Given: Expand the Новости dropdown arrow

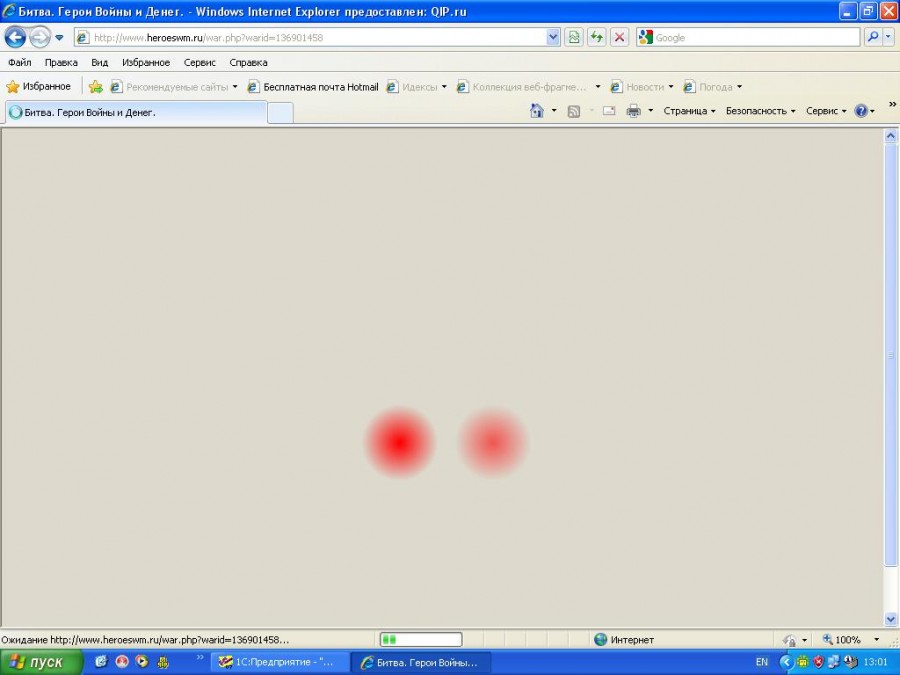Looking at the screenshot, I should 670,87.
